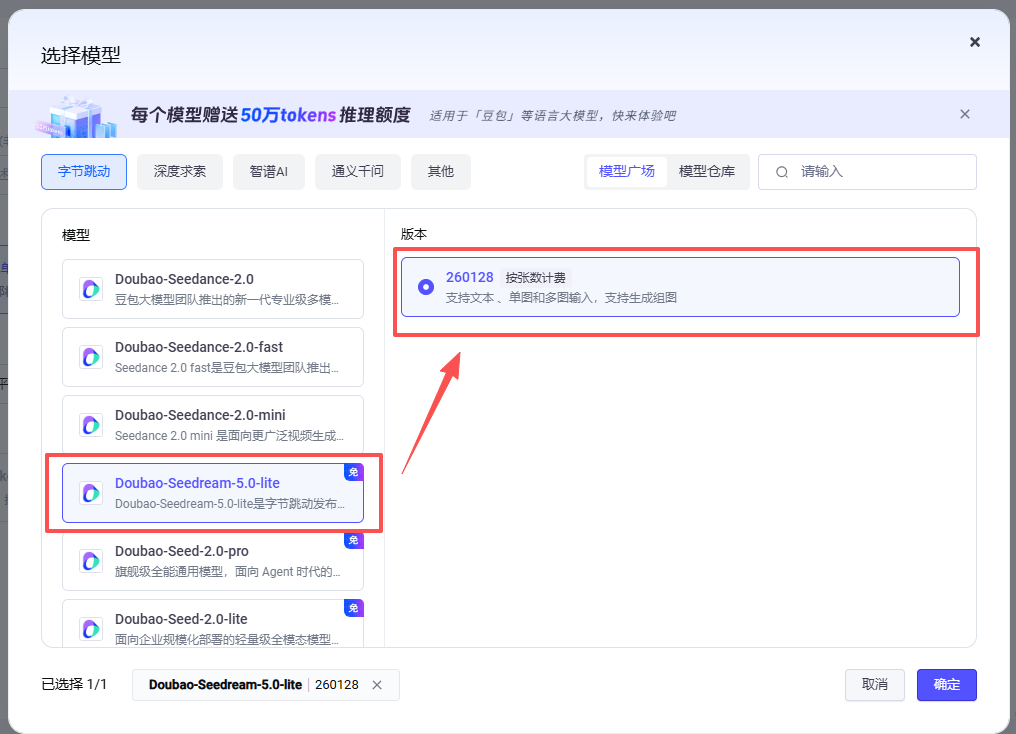Select the Doubao-Seedream-5.0-lite model card
Viewport: 1016px width, 734px height.
point(213,493)
